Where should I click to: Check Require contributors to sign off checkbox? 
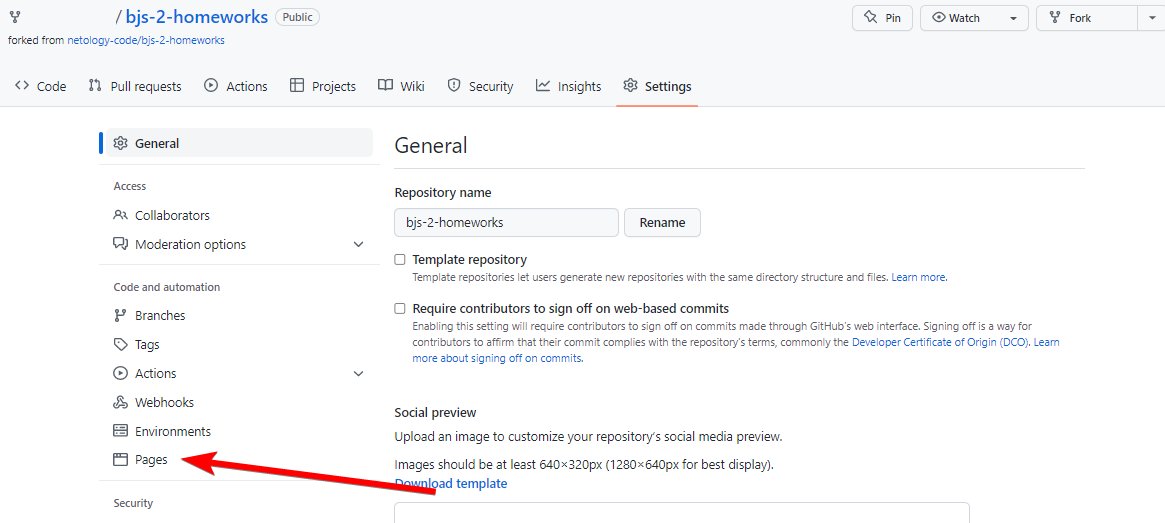[x=400, y=309]
